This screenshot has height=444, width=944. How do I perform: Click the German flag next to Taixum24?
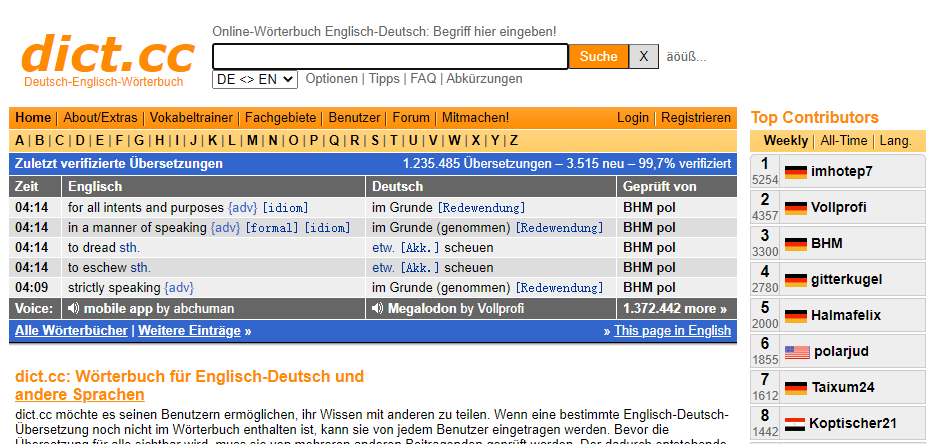(796, 387)
